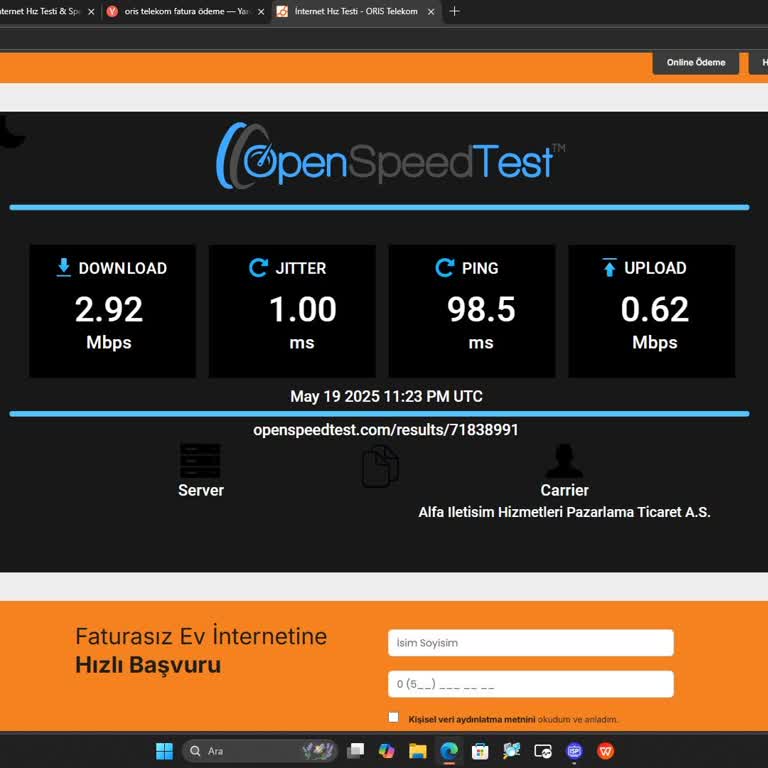Focus the İsim Soyisim input field
The height and width of the screenshot is (768, 768).
(x=530, y=643)
